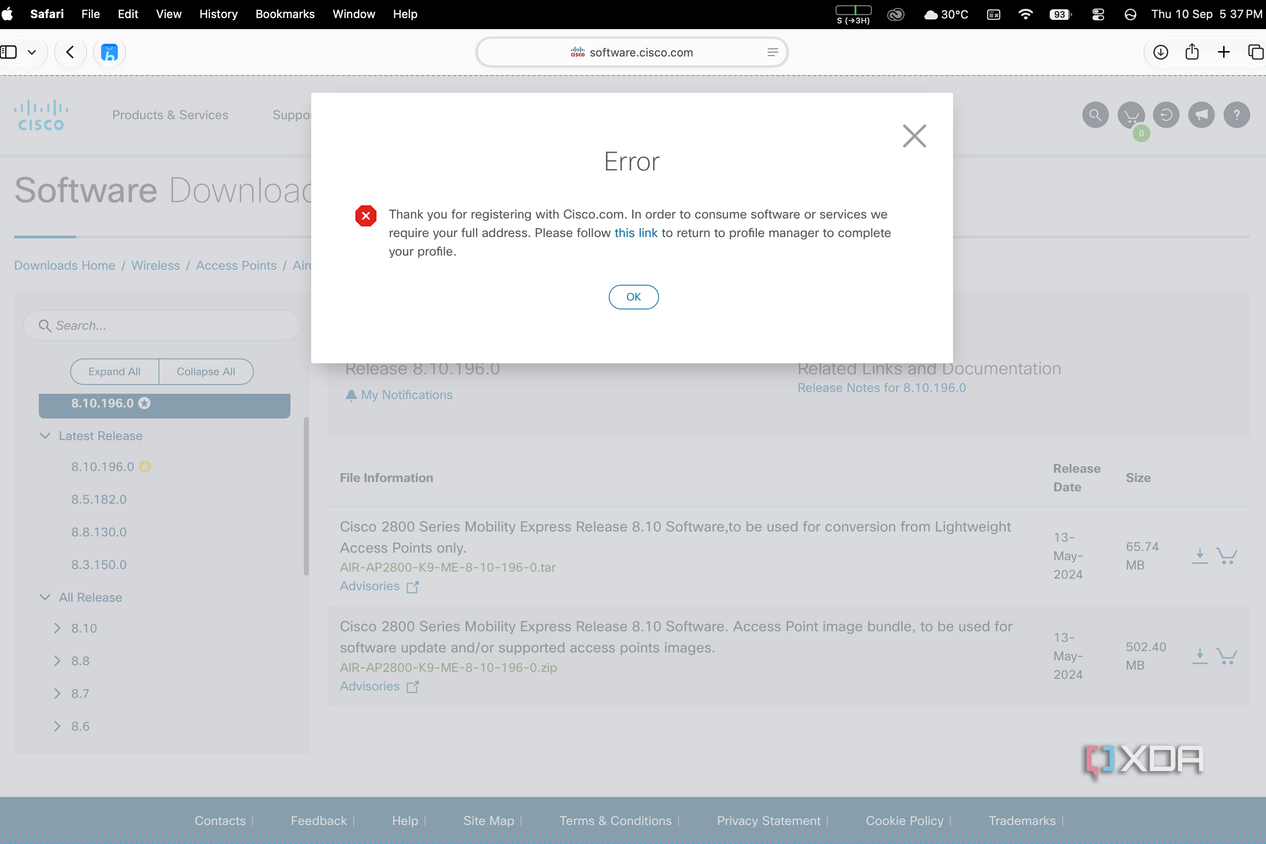
Task: Open the Safari Edit menu
Action: tap(128, 14)
